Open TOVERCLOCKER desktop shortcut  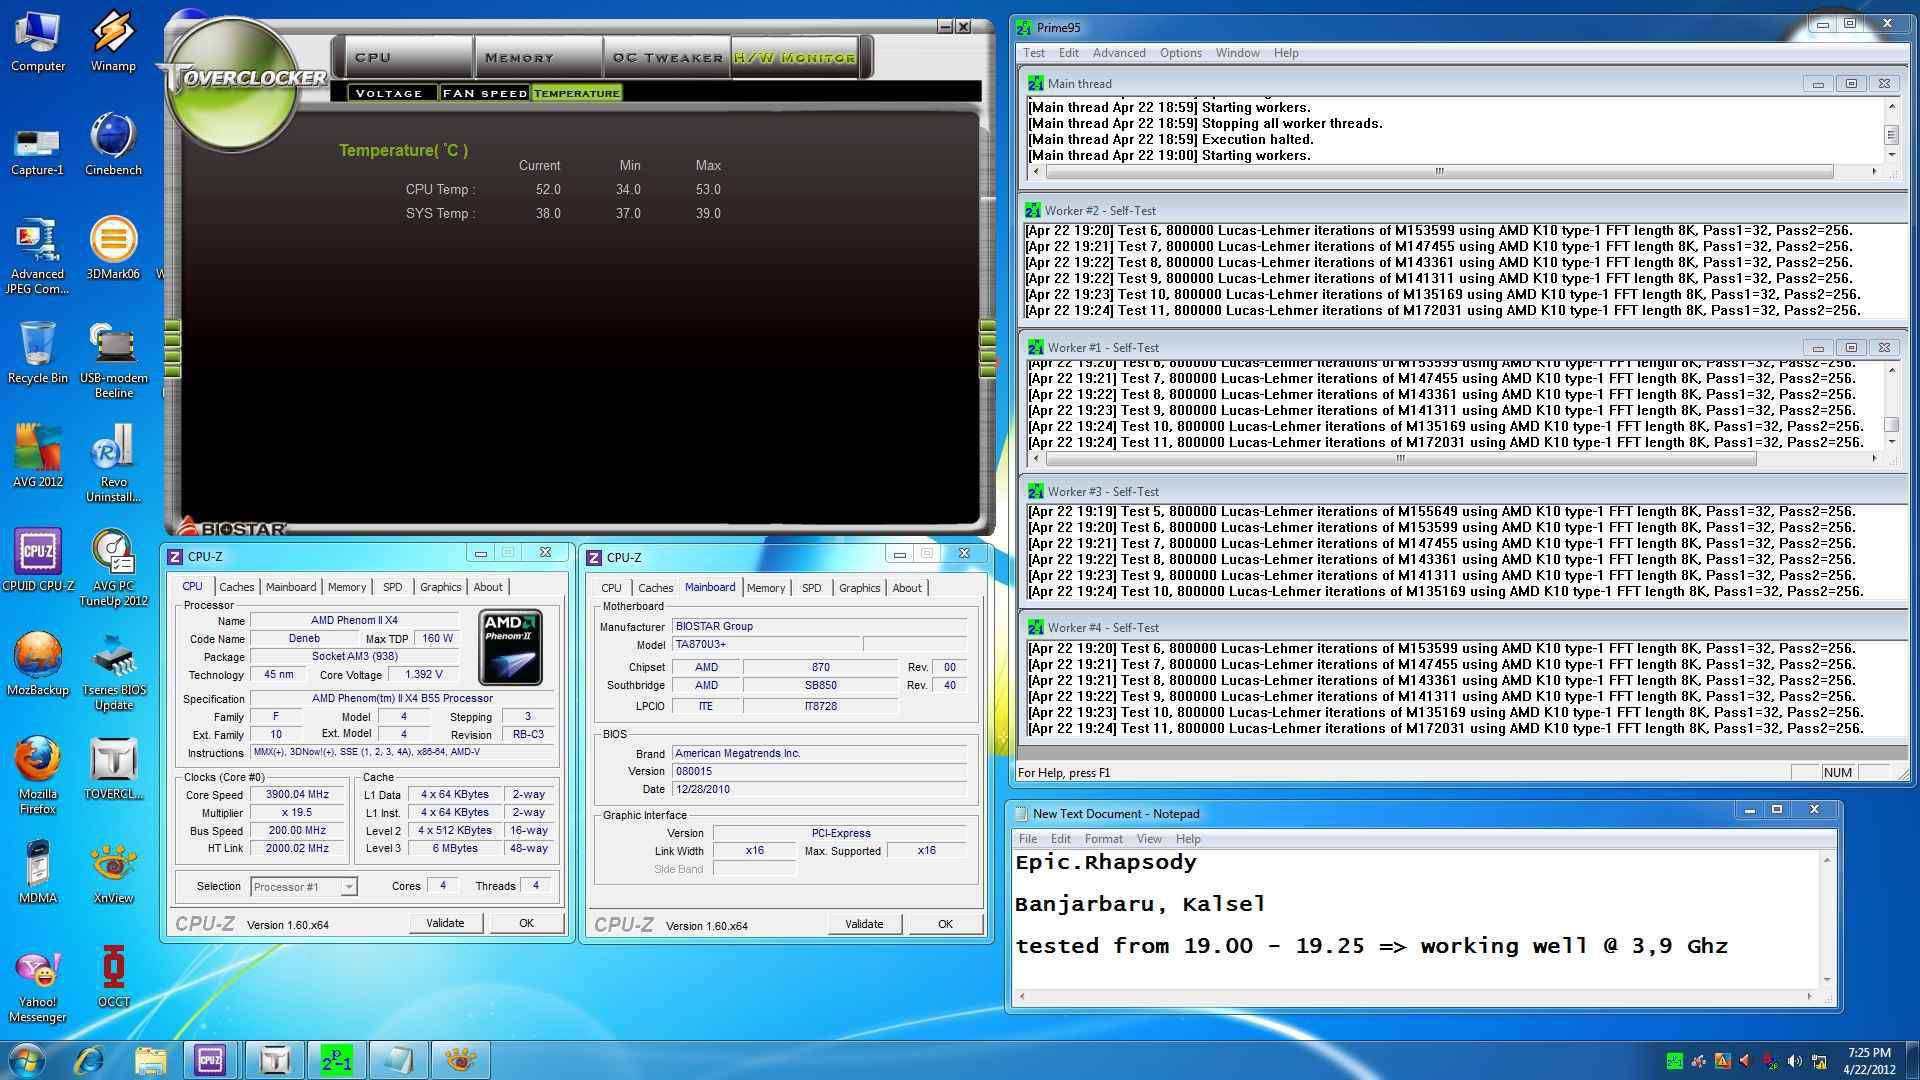point(113,769)
